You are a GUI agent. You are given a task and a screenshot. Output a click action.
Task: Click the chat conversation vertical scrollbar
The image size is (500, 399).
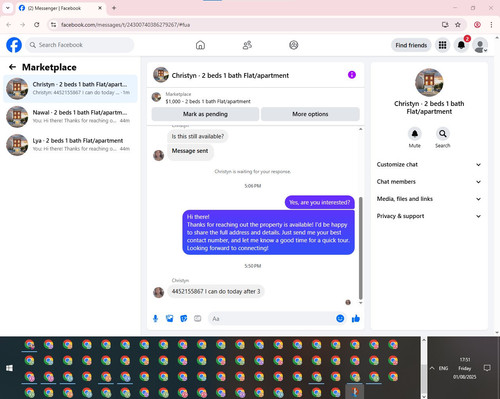click(360, 248)
